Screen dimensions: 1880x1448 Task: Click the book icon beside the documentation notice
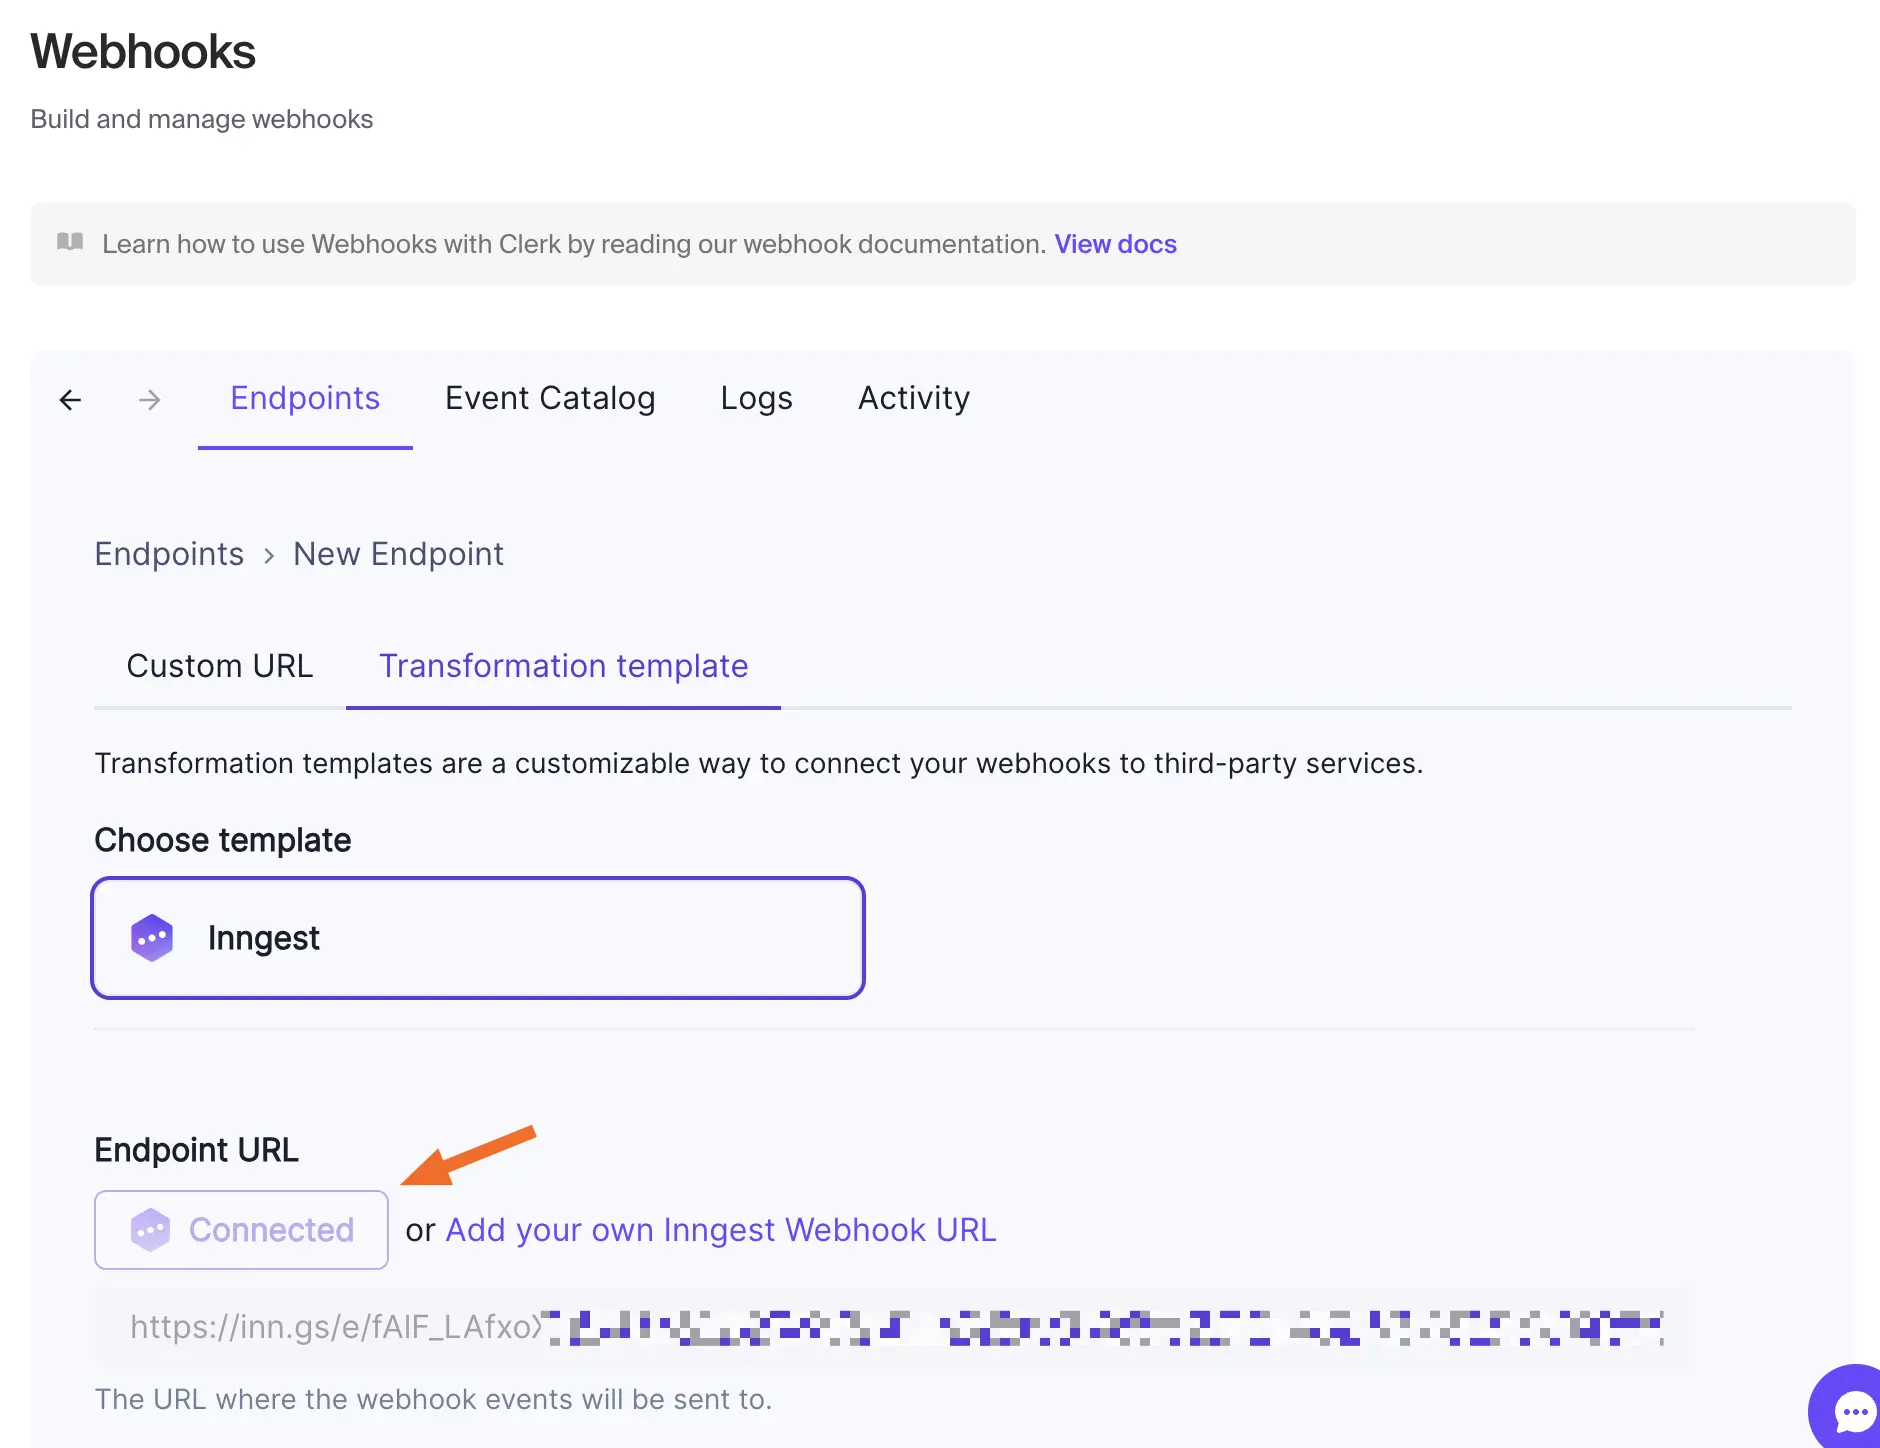[x=70, y=243]
